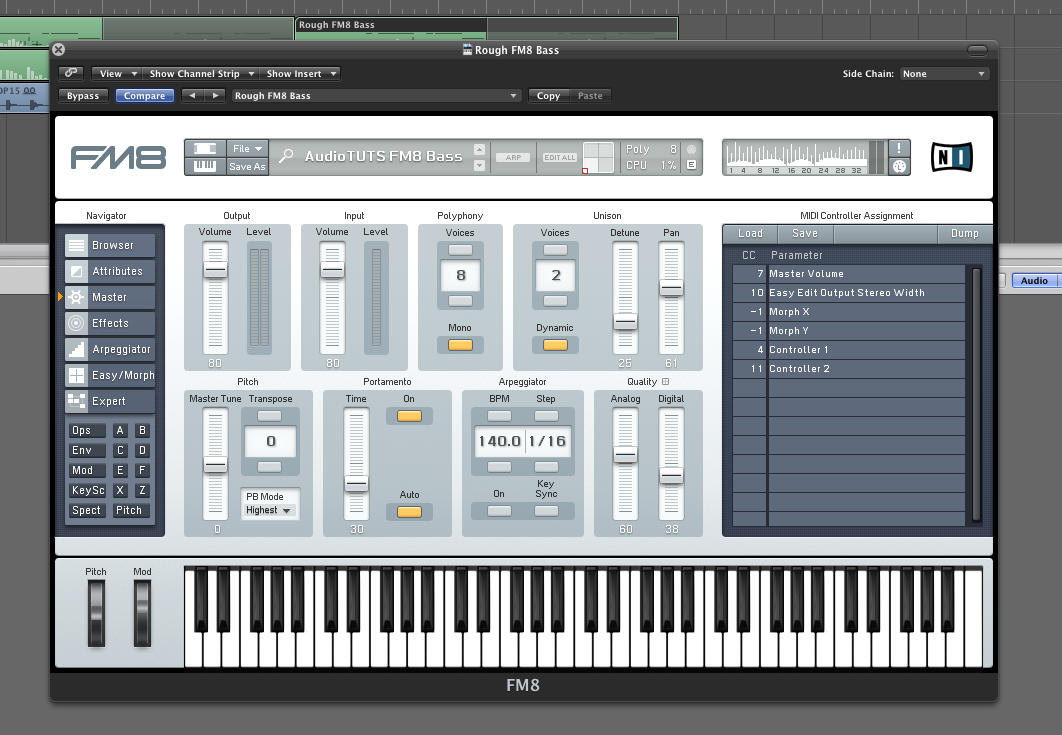The height and width of the screenshot is (735, 1062).
Task: Open Browser page icon in Navigator
Action: pyautogui.click(x=76, y=245)
